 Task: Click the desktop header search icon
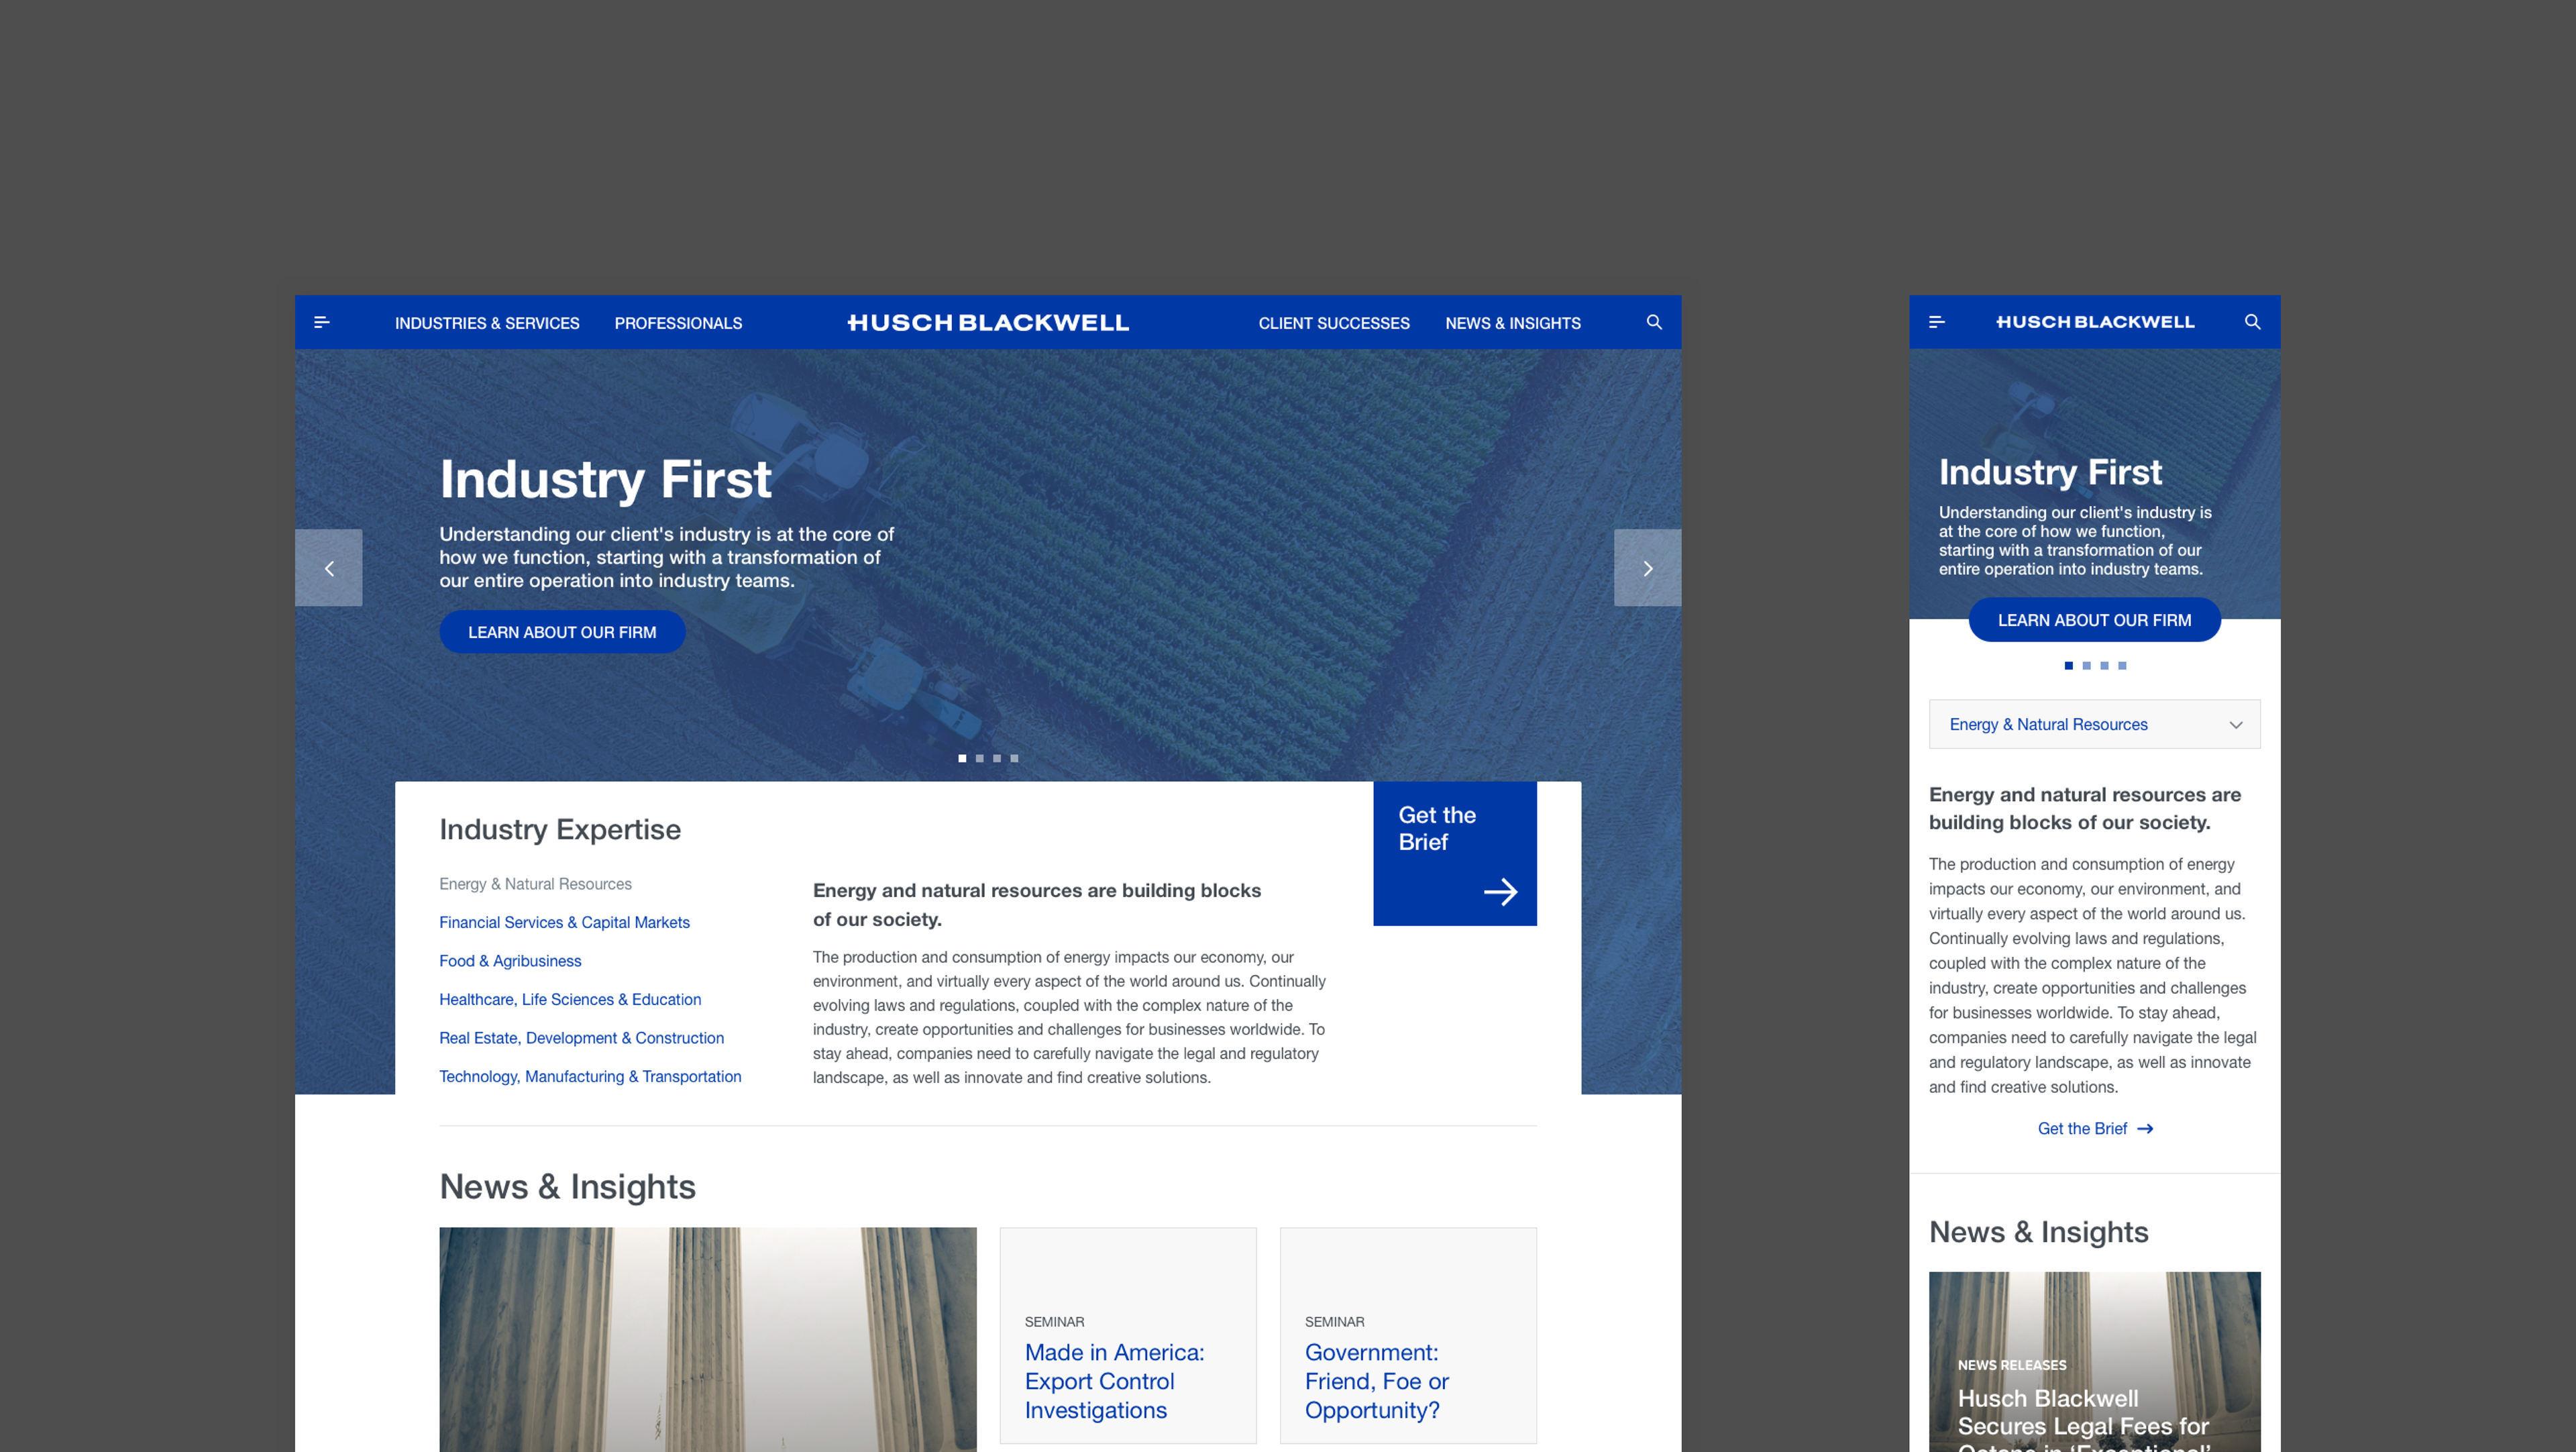coord(1654,322)
